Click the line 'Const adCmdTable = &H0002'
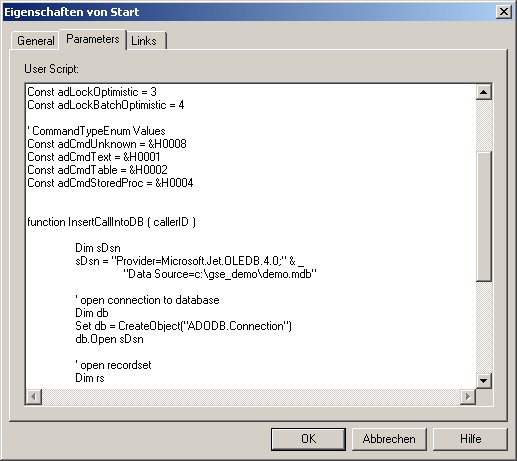This screenshot has width=517, height=461. [97, 170]
